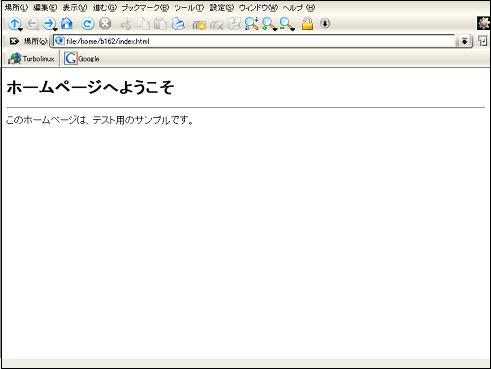Click the Up navigation arrow icon
This screenshot has width=491, height=369.
point(14,23)
